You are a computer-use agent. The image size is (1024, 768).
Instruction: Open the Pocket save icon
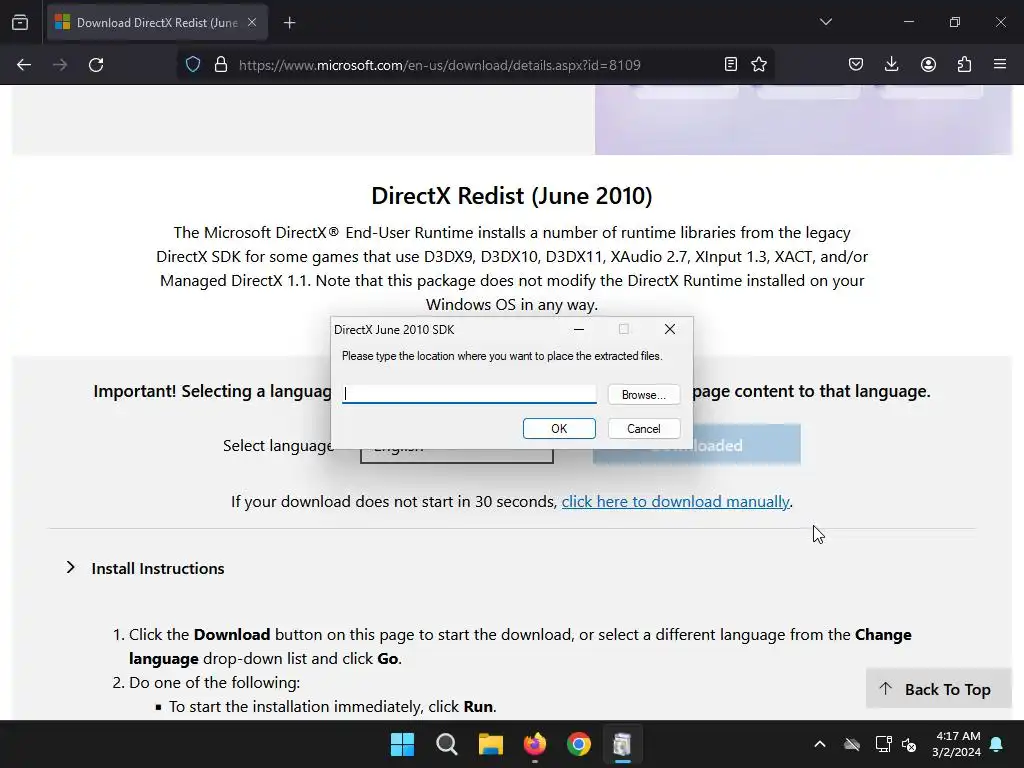(856, 64)
